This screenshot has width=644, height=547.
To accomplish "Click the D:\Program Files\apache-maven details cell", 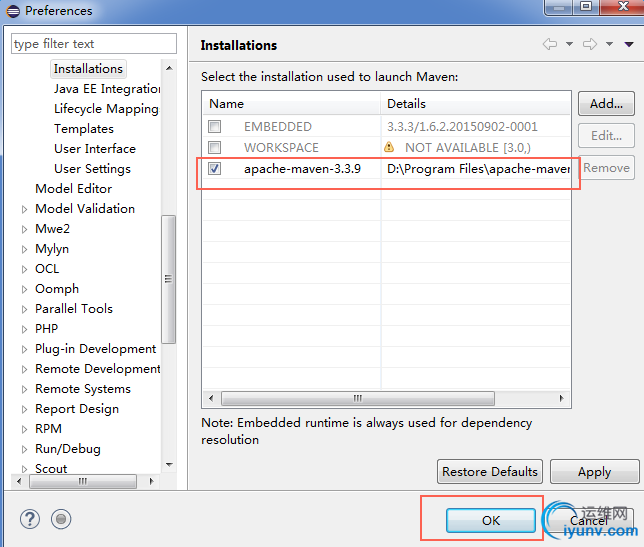I will tap(478, 169).
